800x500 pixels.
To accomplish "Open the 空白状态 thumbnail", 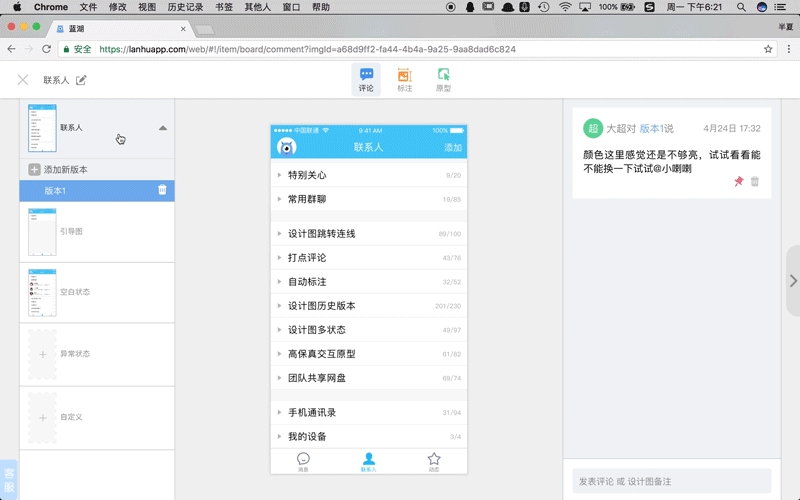I will pos(42,292).
